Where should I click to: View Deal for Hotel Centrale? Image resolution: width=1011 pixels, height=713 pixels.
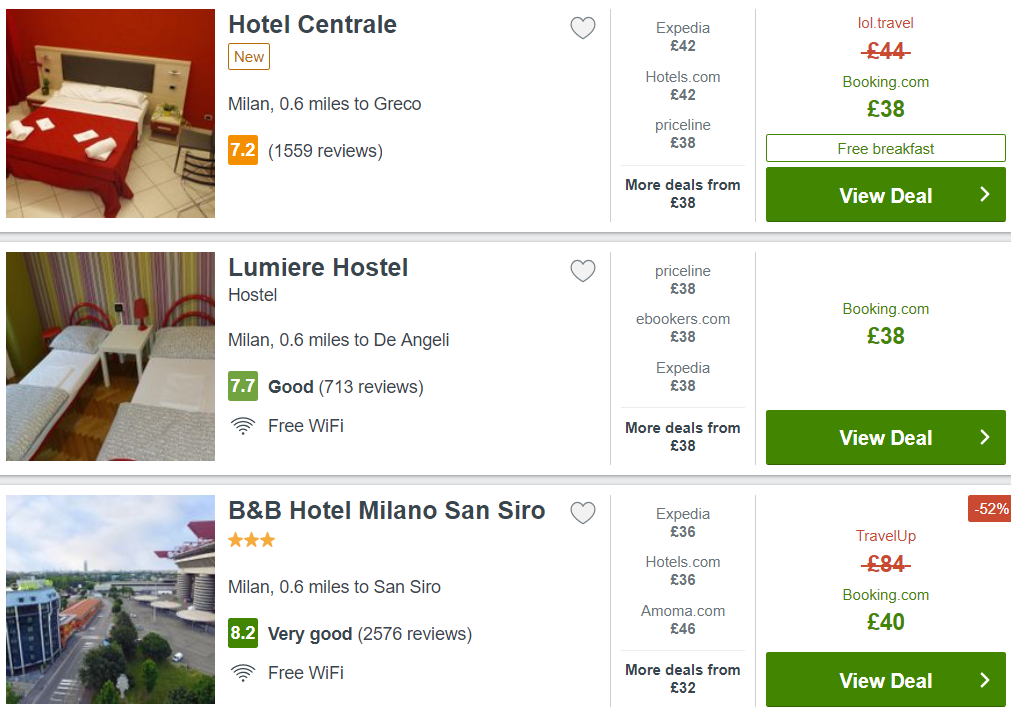pos(885,195)
